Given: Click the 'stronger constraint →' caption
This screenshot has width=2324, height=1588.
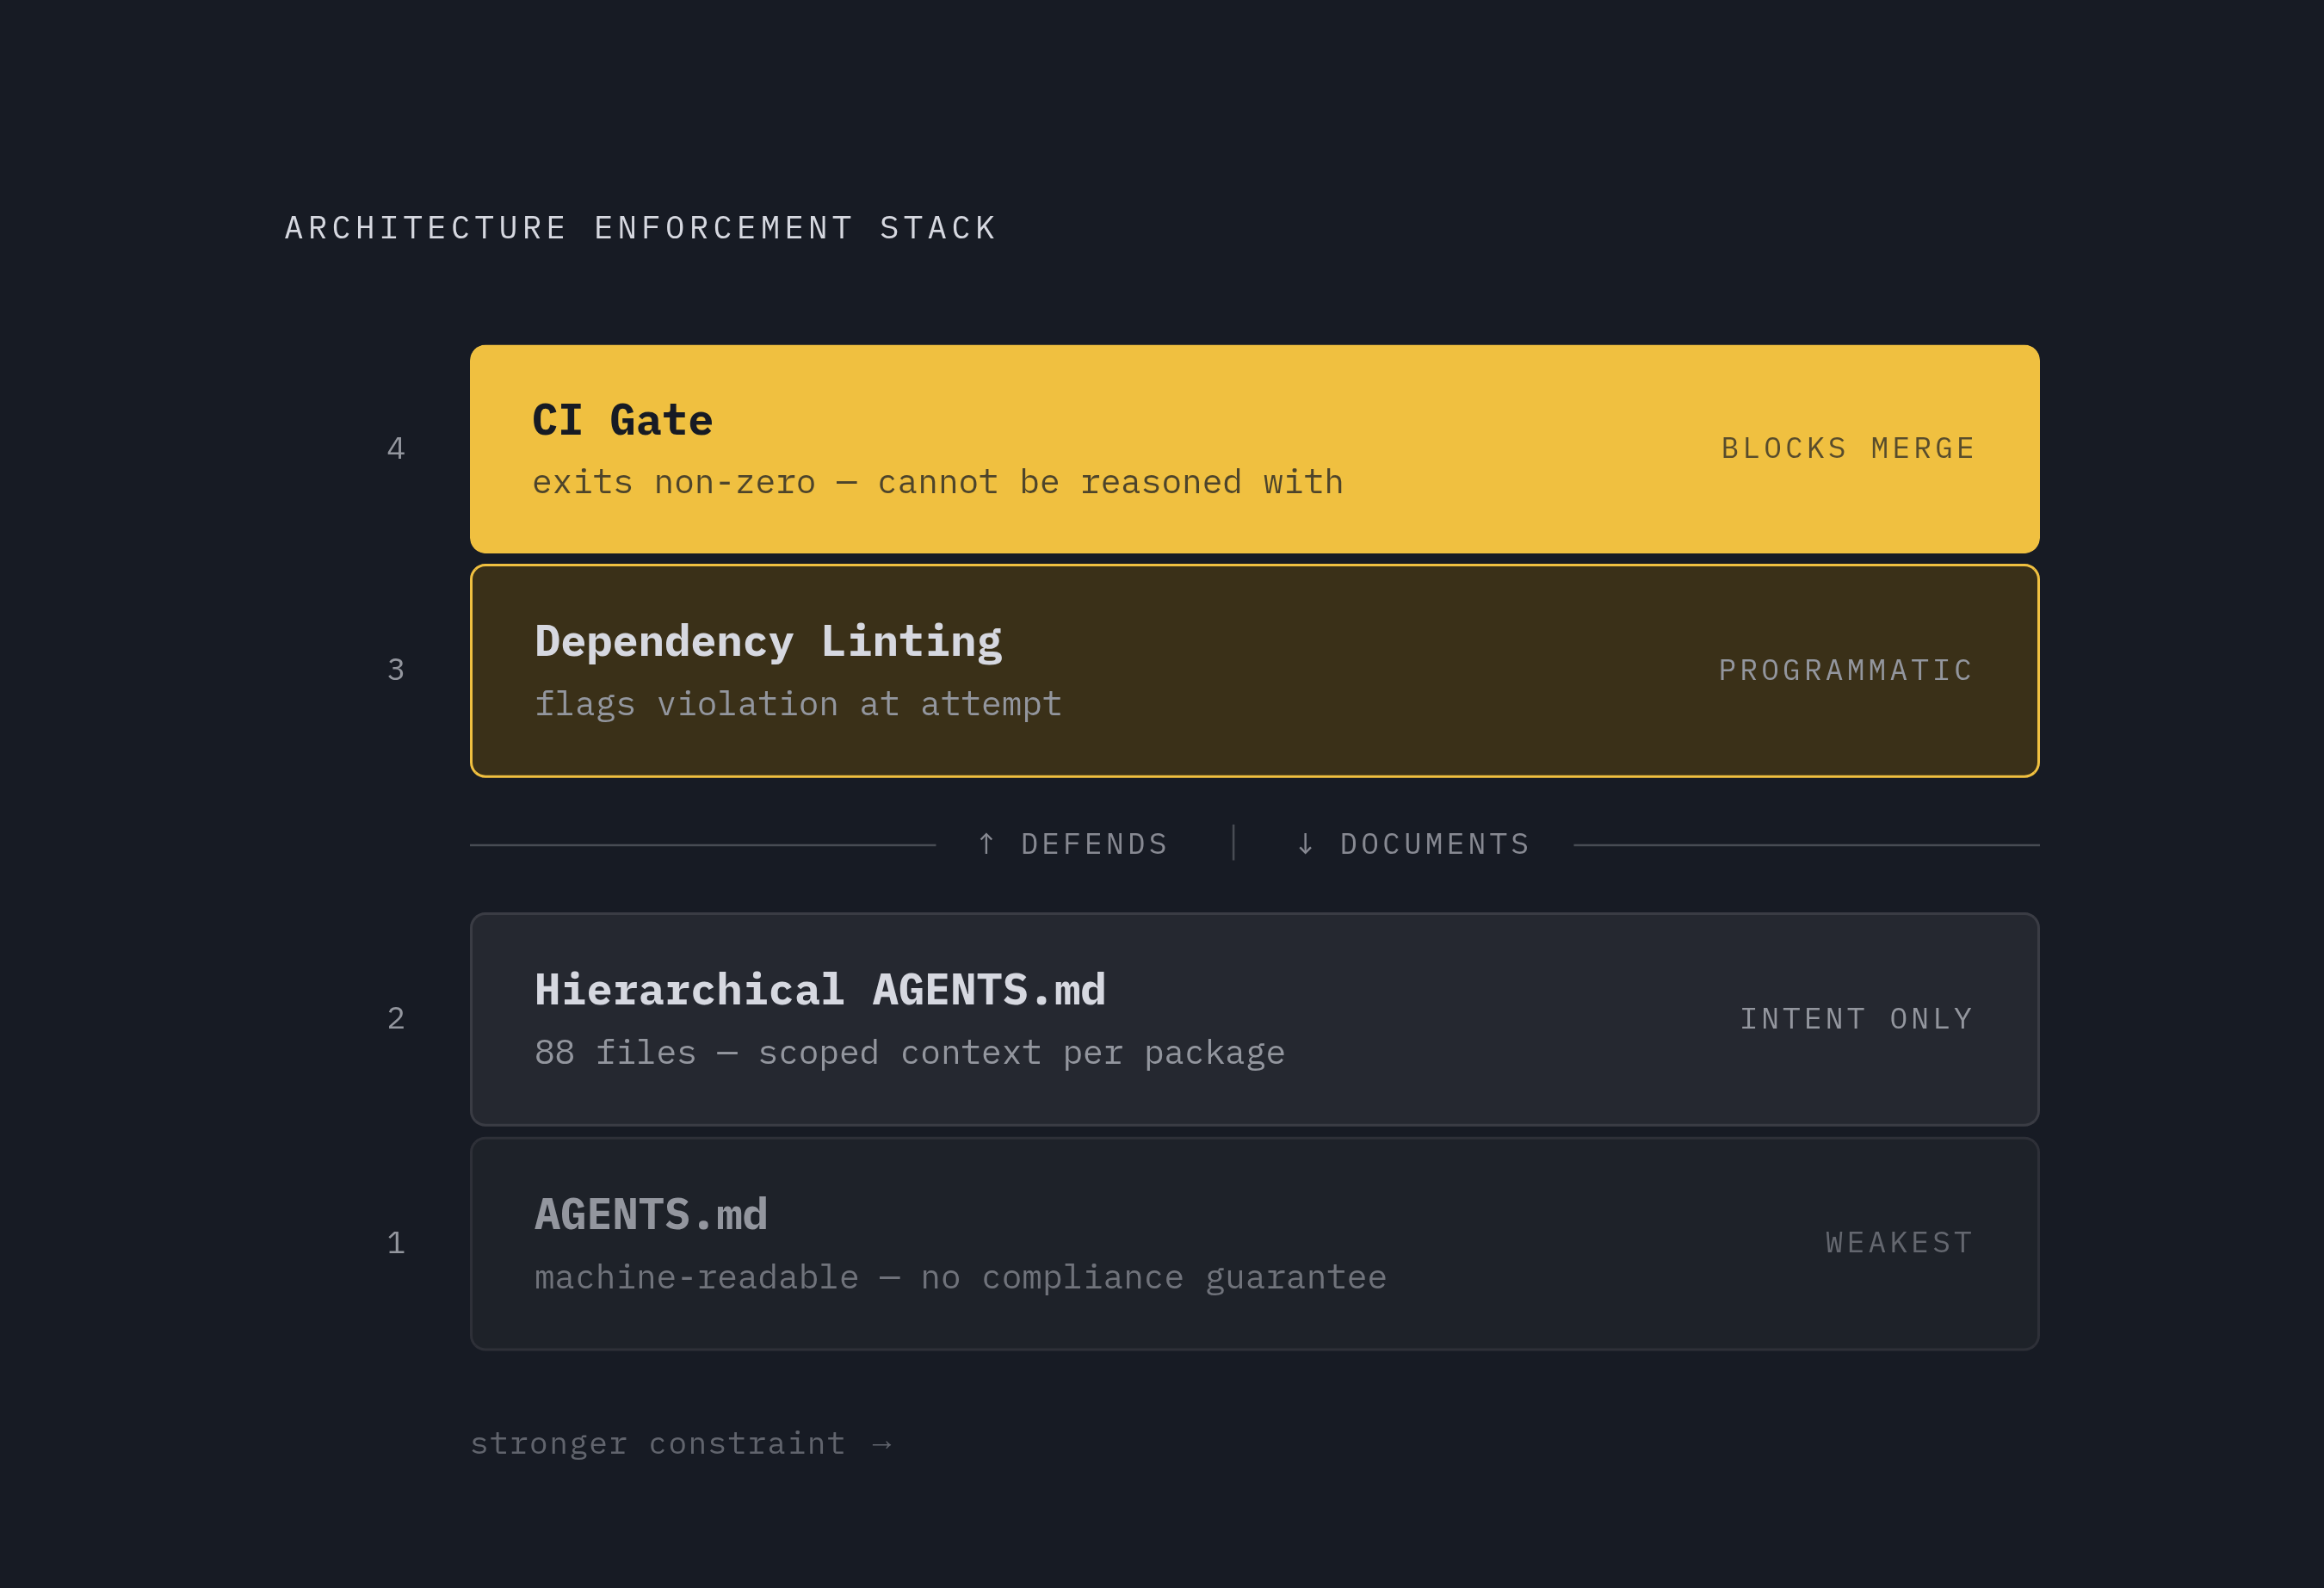Looking at the screenshot, I should click(x=681, y=1443).
